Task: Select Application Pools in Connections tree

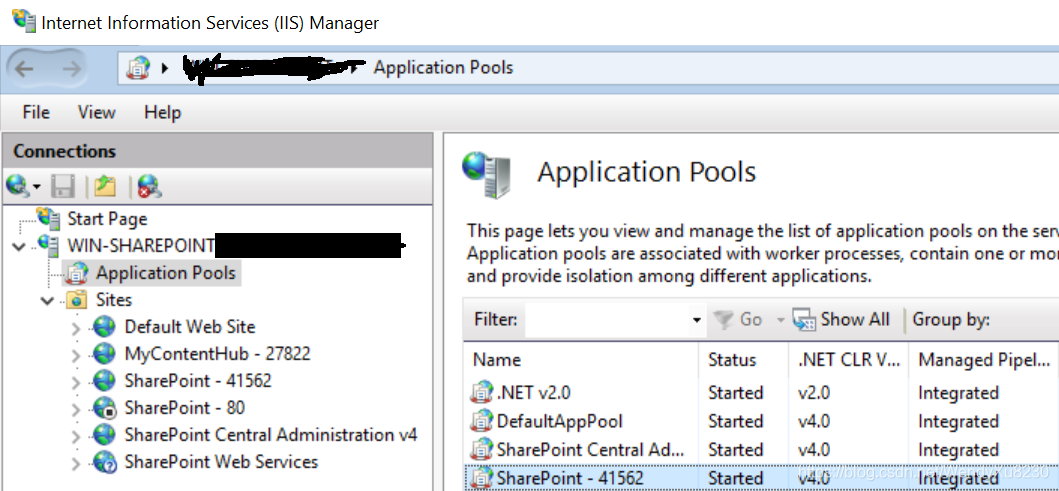Action: click(x=165, y=273)
